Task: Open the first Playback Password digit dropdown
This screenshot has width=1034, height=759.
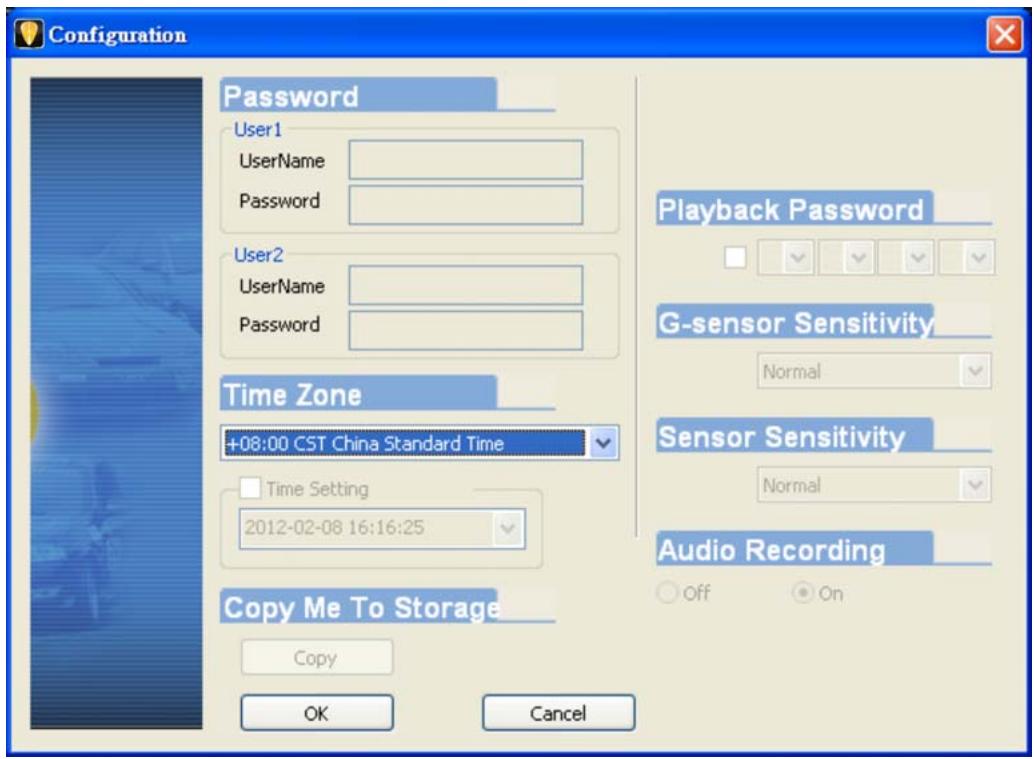Action: click(798, 257)
